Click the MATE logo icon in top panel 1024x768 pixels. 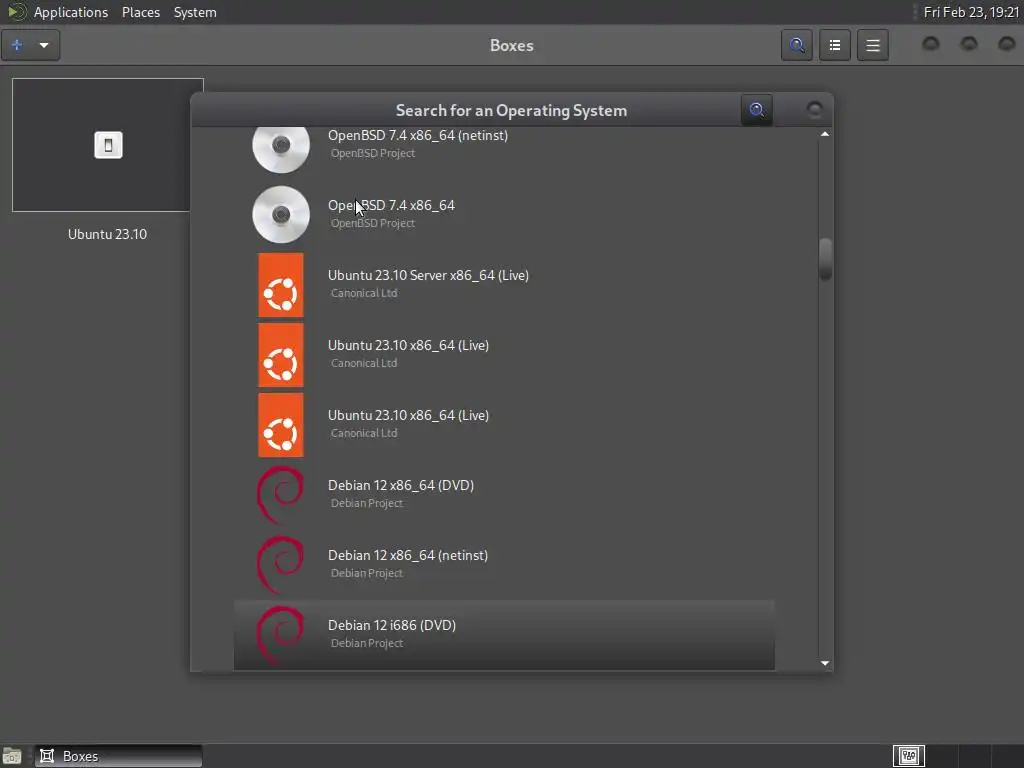(x=16, y=12)
